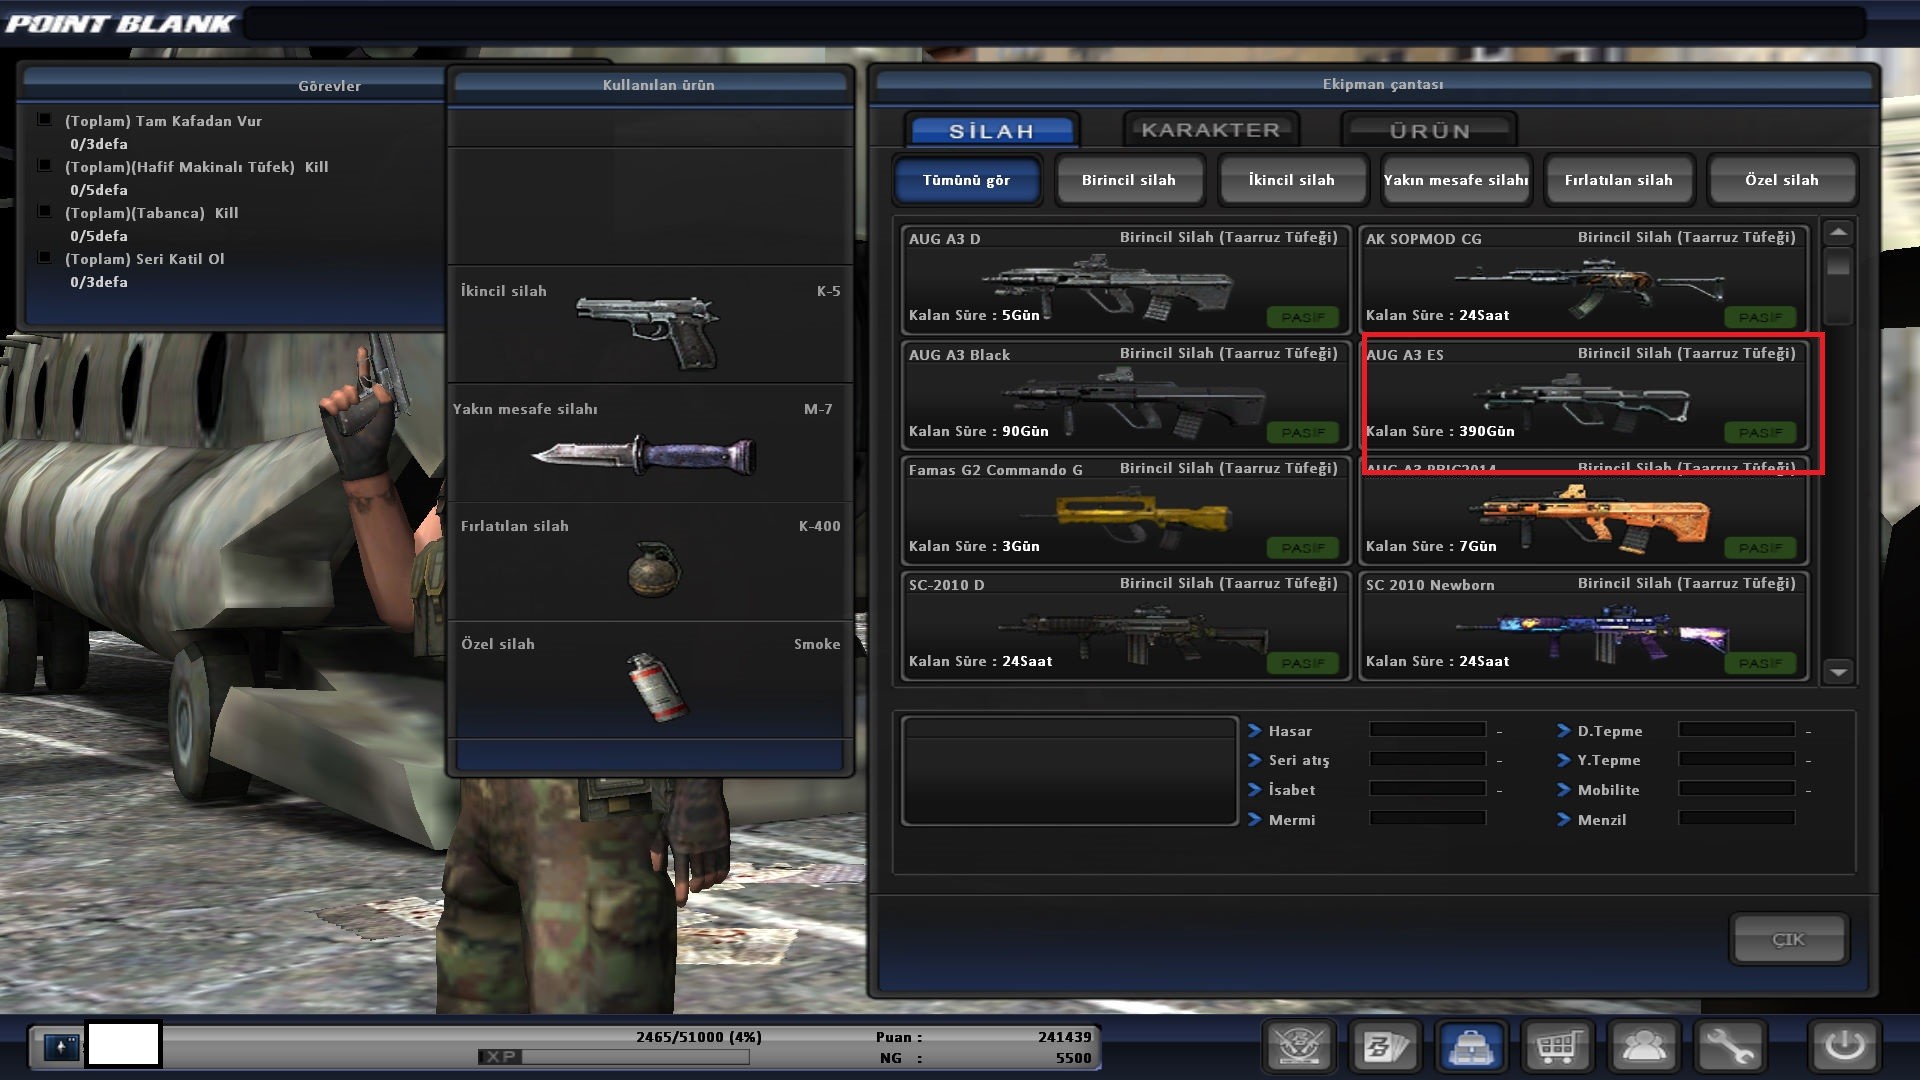Click the weapon list scroll down arrow
The width and height of the screenshot is (1920, 1080).
[1838, 672]
